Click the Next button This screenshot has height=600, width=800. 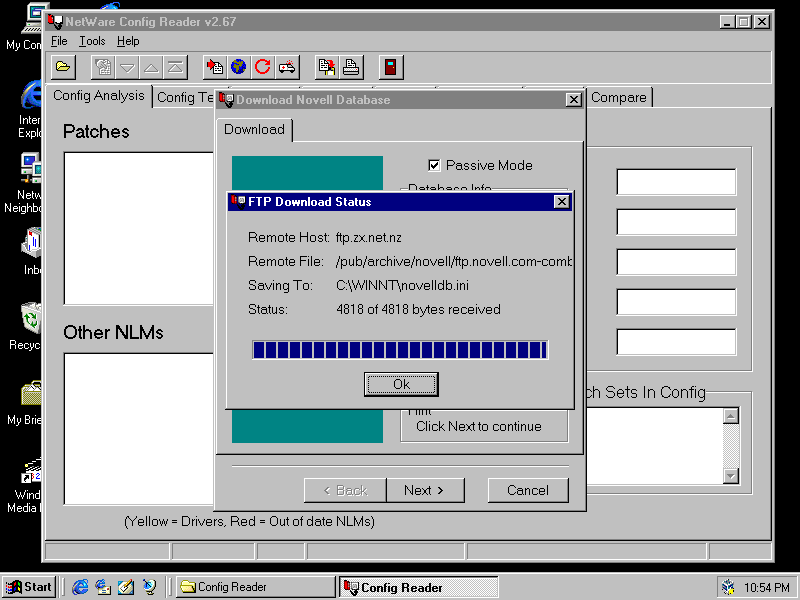(425, 490)
